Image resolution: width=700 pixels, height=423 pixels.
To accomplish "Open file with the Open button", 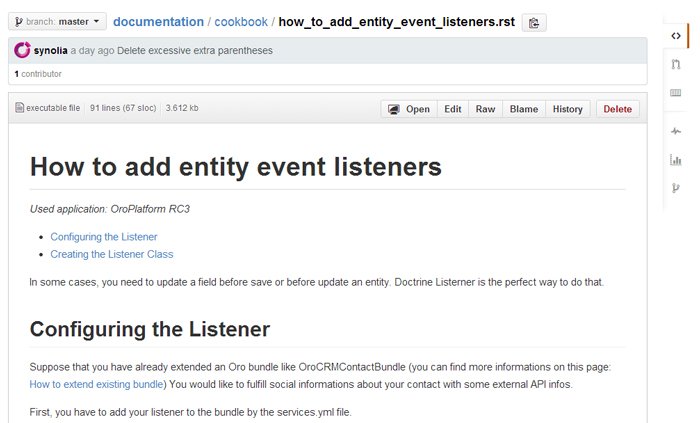I will [x=408, y=109].
